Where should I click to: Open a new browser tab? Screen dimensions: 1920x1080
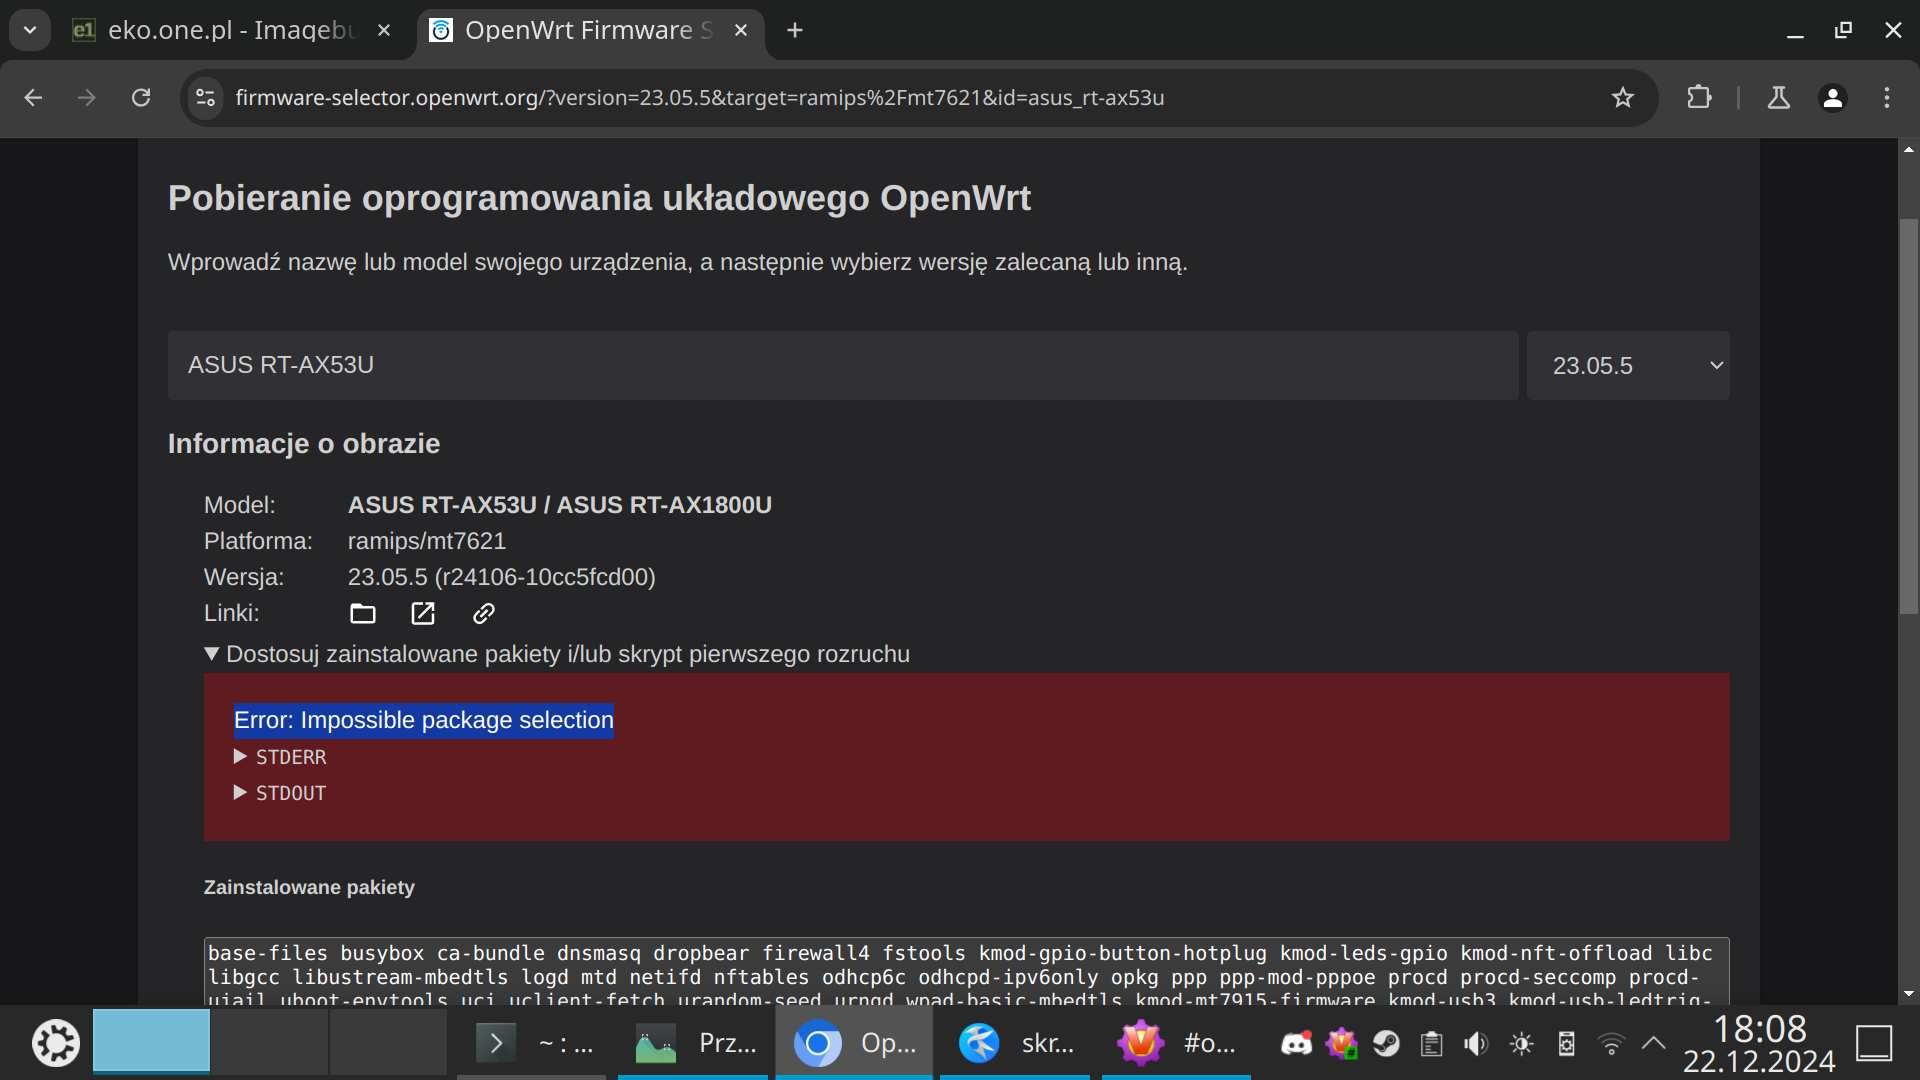[795, 31]
